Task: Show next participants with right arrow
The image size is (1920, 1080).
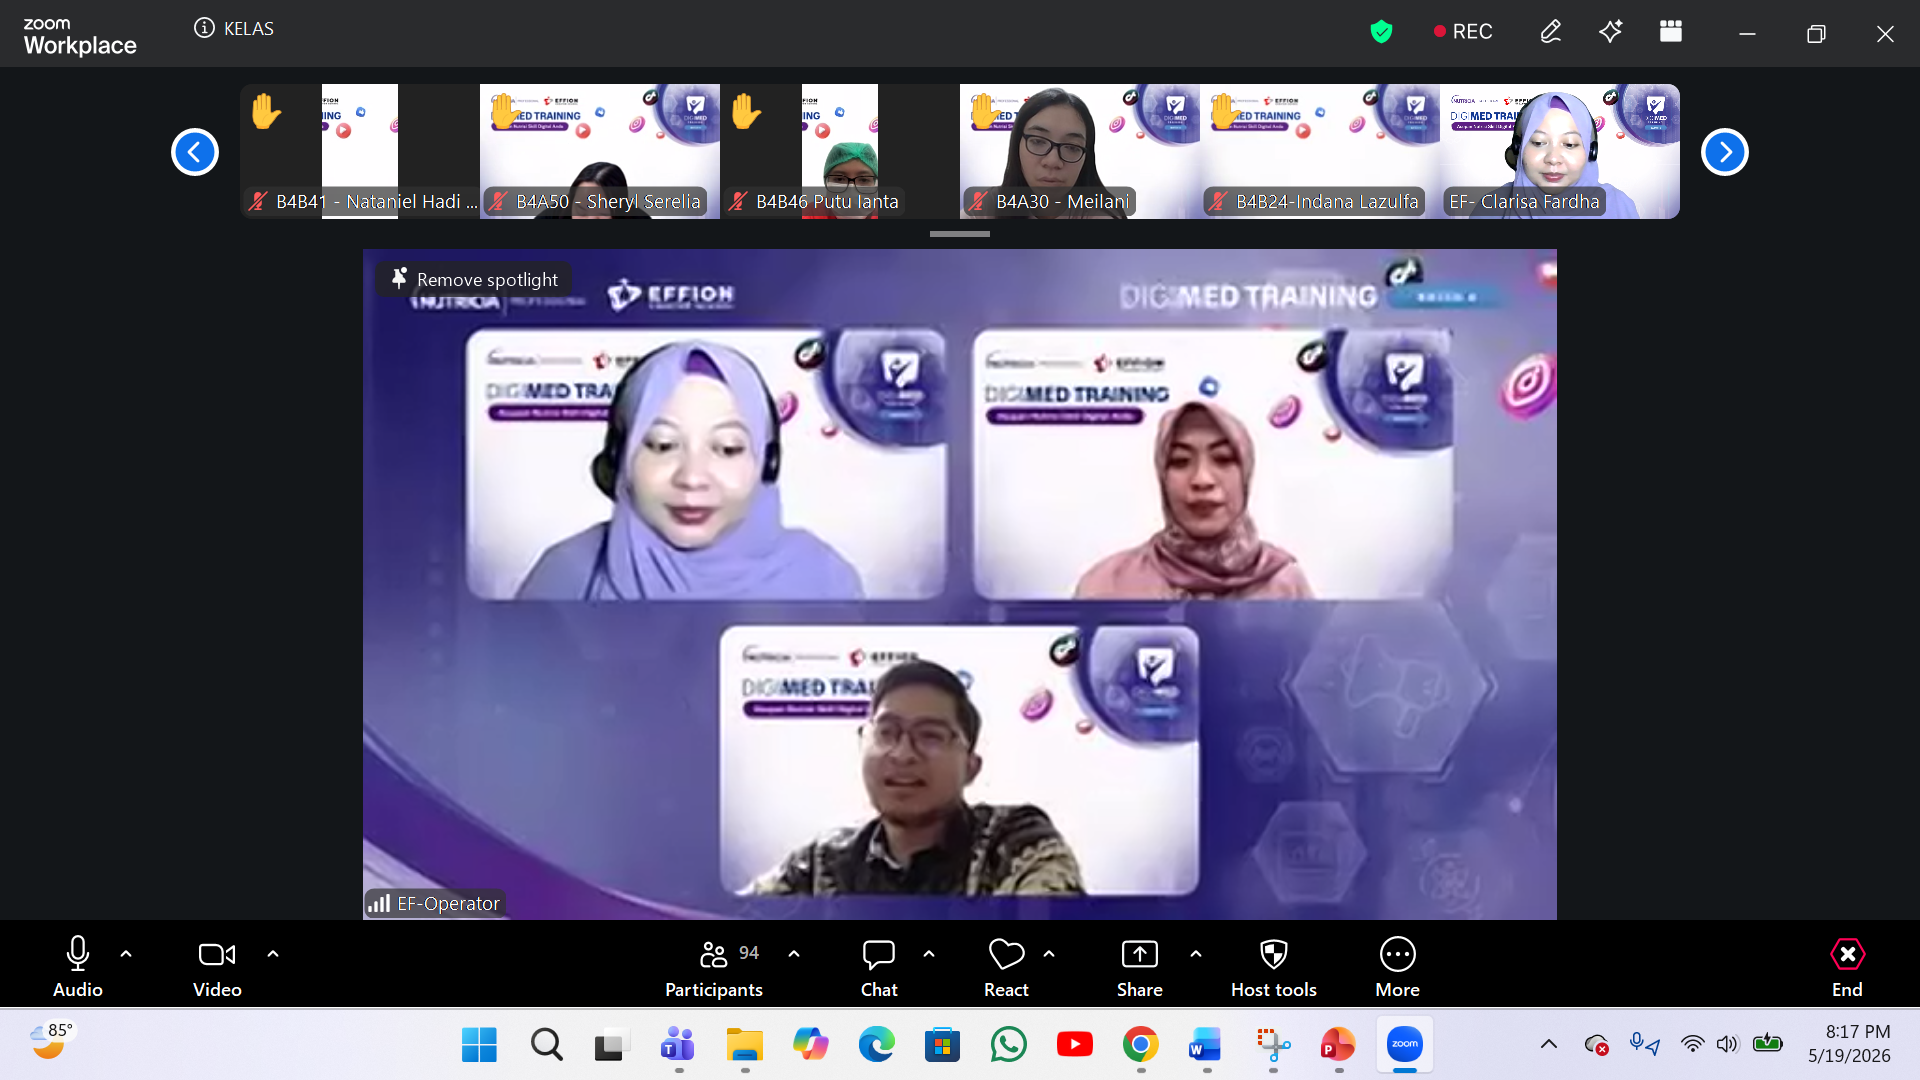Action: tap(1725, 152)
